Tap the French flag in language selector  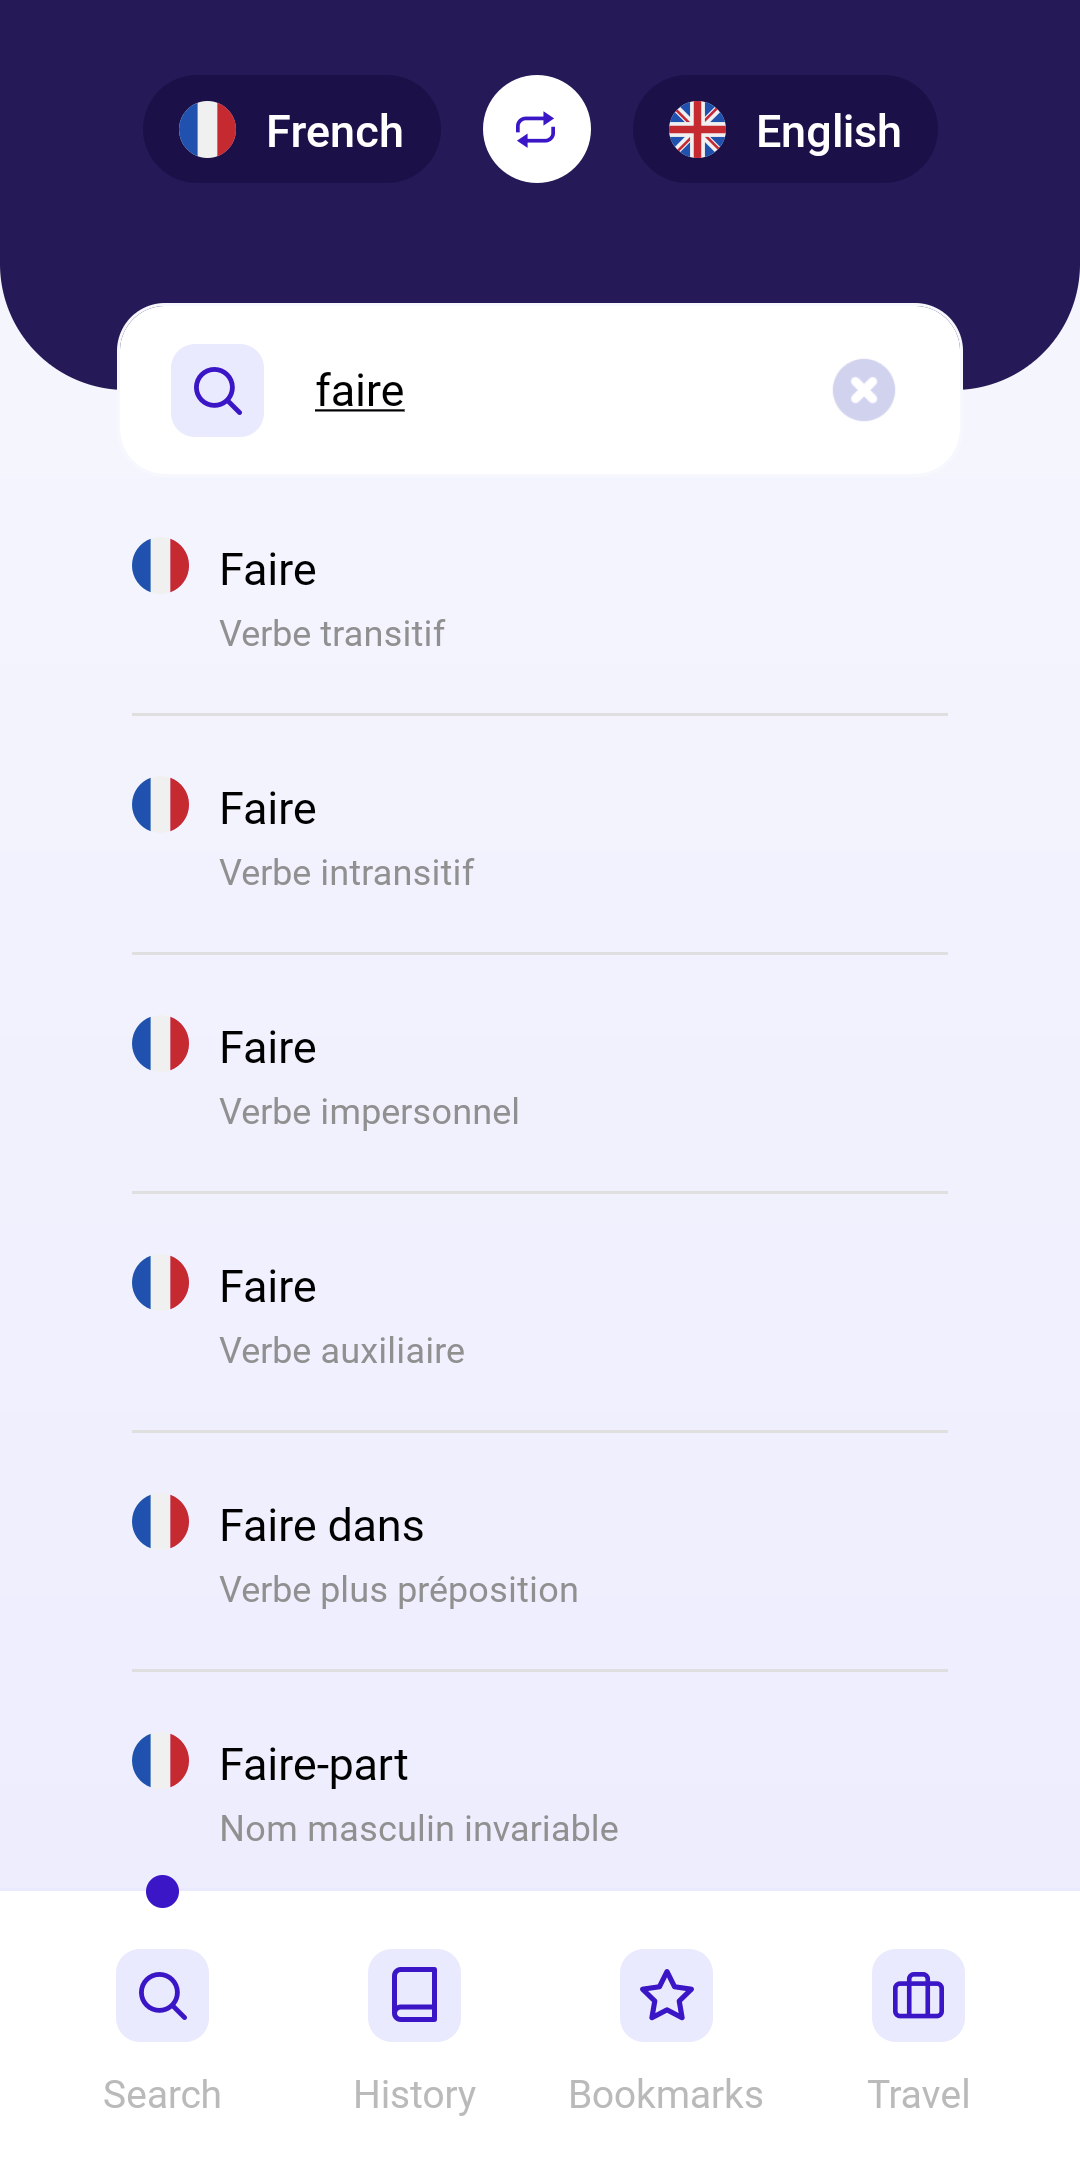[207, 130]
